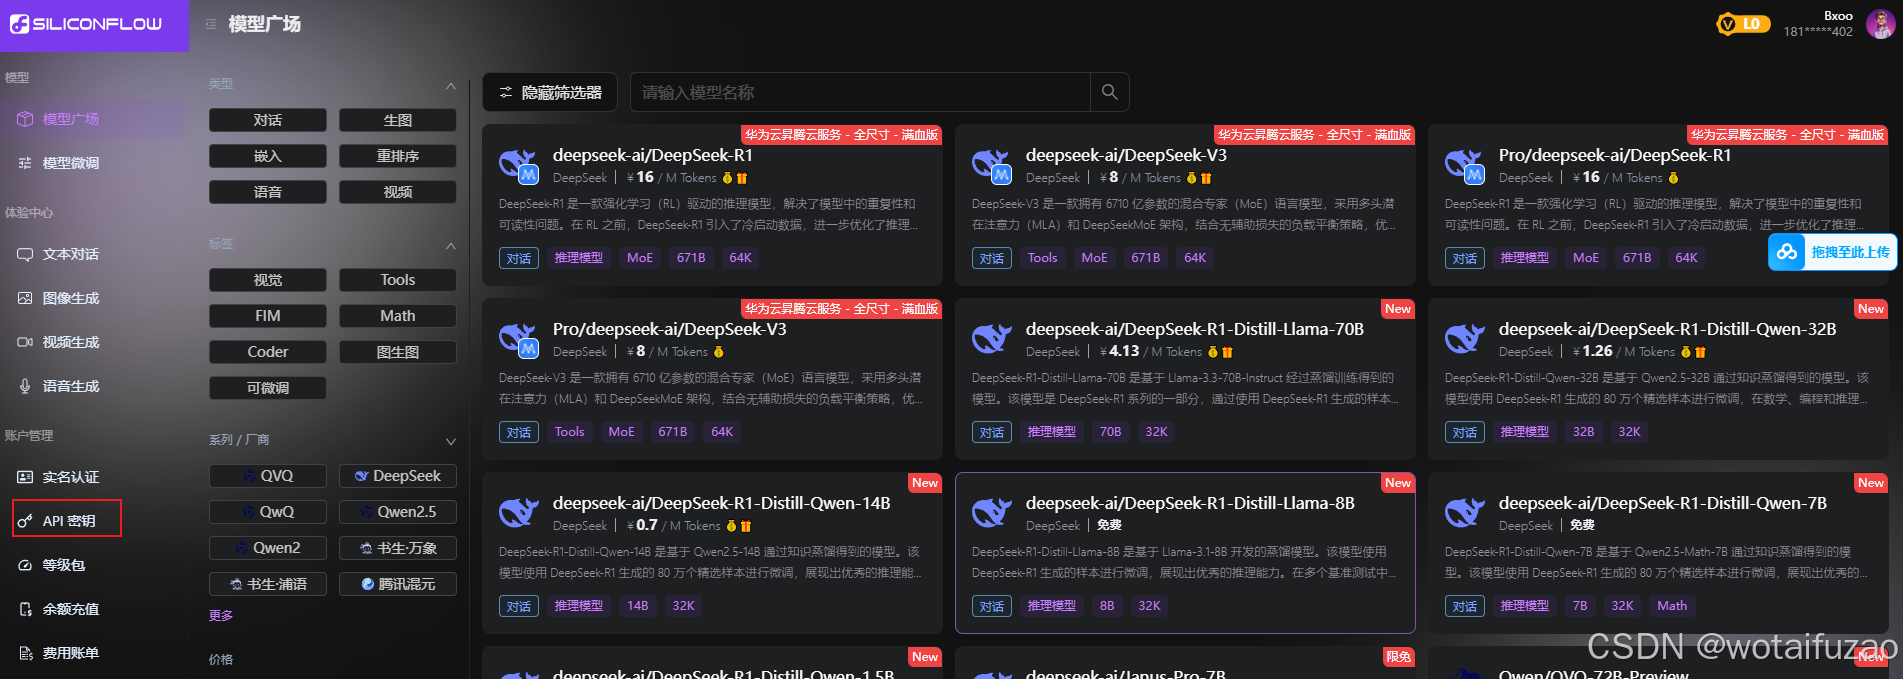Click the 70B tag on Distill-Llama-70B card

click(1110, 432)
